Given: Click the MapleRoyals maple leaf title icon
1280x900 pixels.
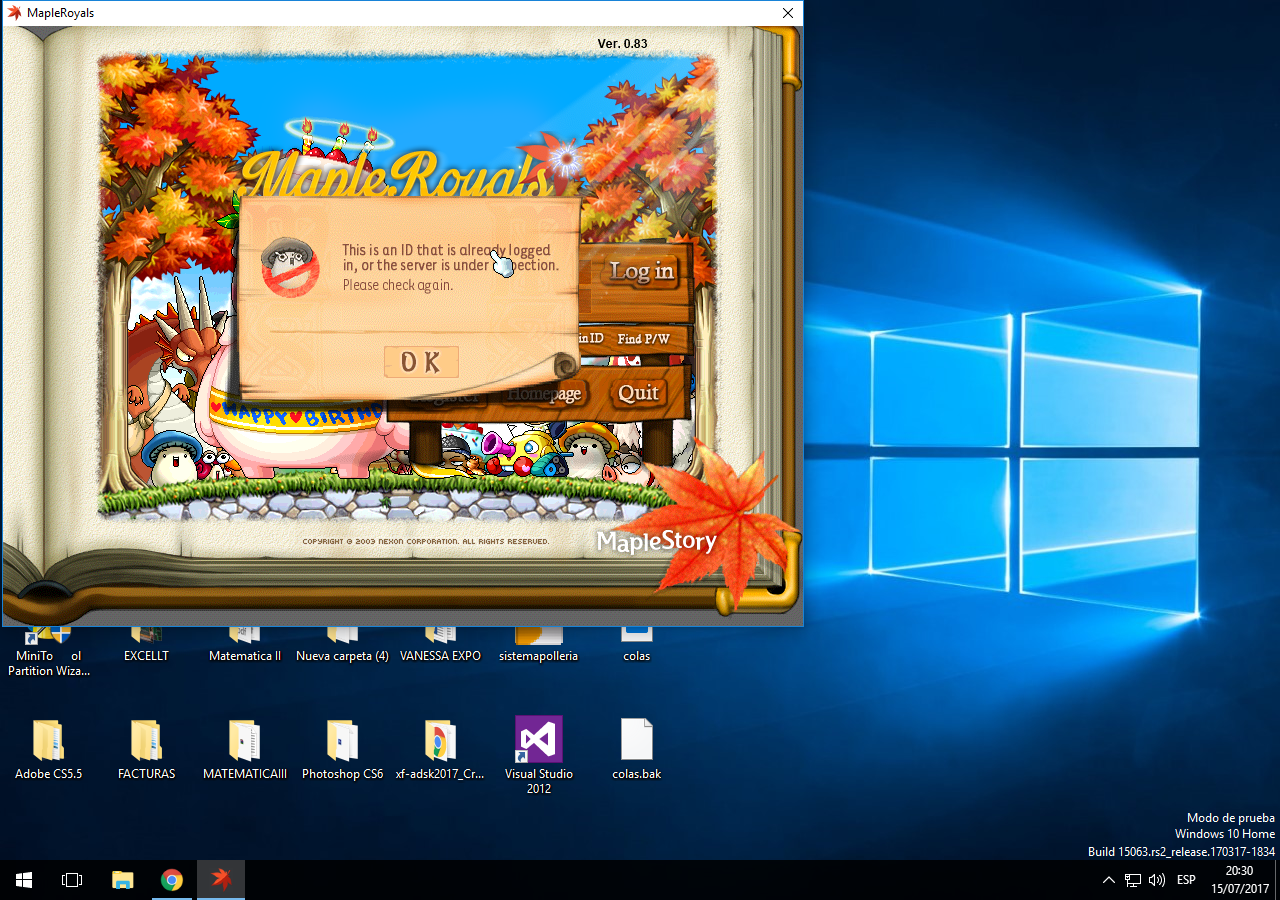Looking at the screenshot, I should click(x=14, y=13).
